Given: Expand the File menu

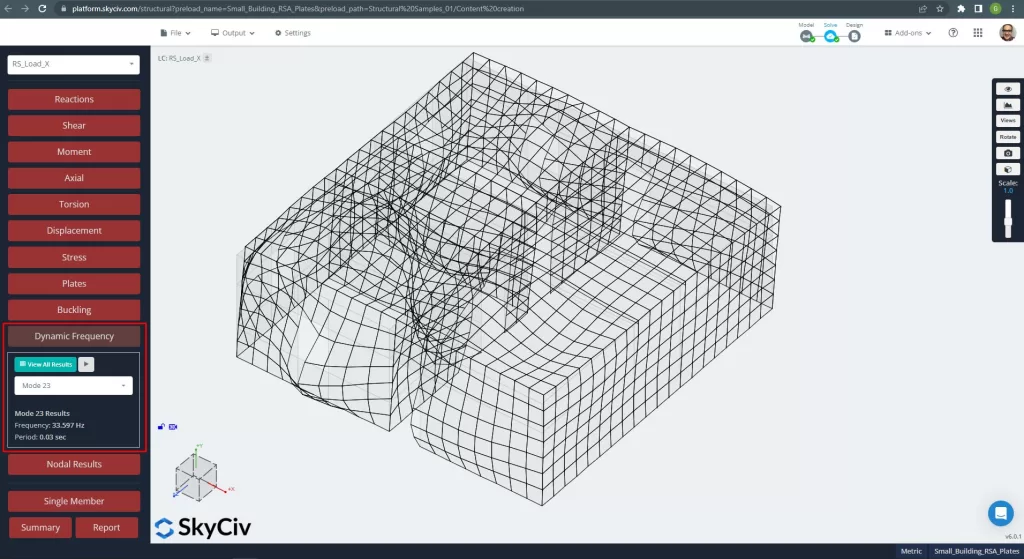Looking at the screenshot, I should [175, 33].
